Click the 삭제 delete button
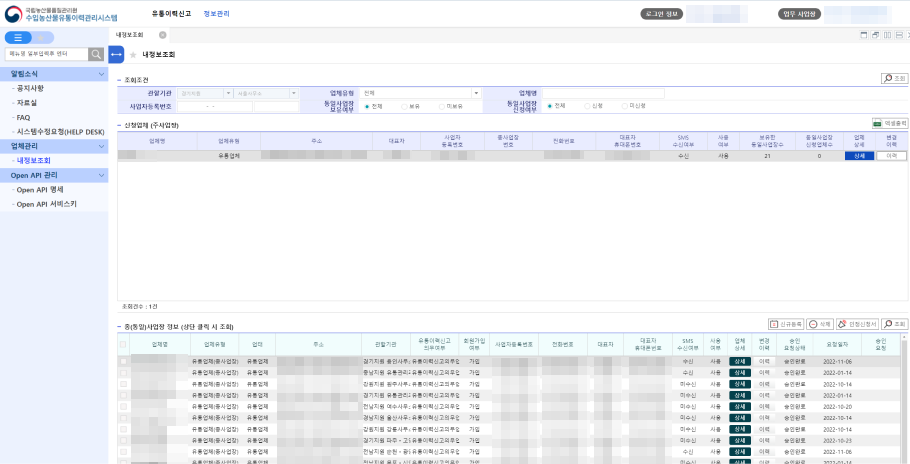 click(820, 324)
